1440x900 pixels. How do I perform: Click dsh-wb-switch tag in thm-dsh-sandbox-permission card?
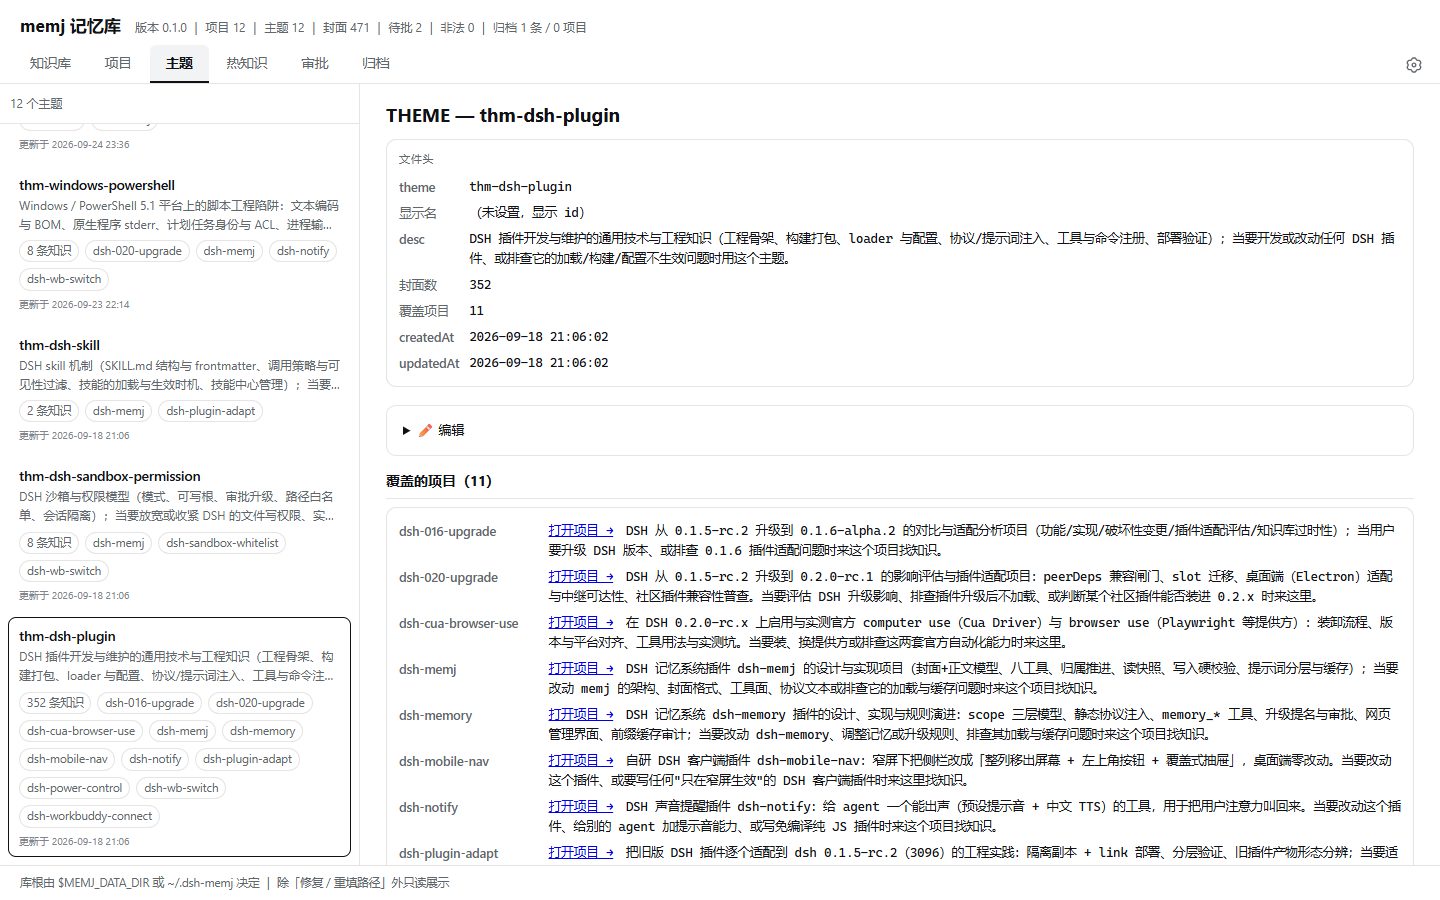click(64, 571)
